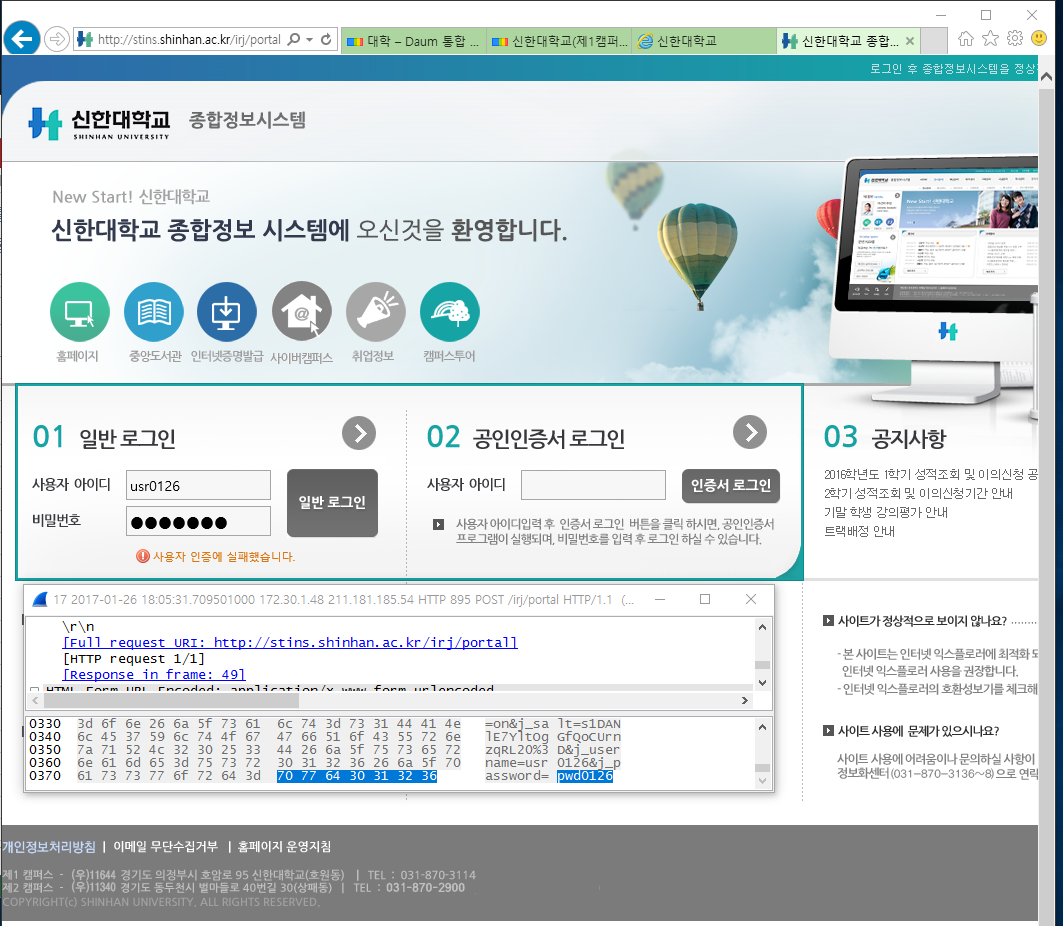This screenshot has width=1063, height=926.
Task: Minimize the Wireshark packet window
Action: (x=660, y=599)
